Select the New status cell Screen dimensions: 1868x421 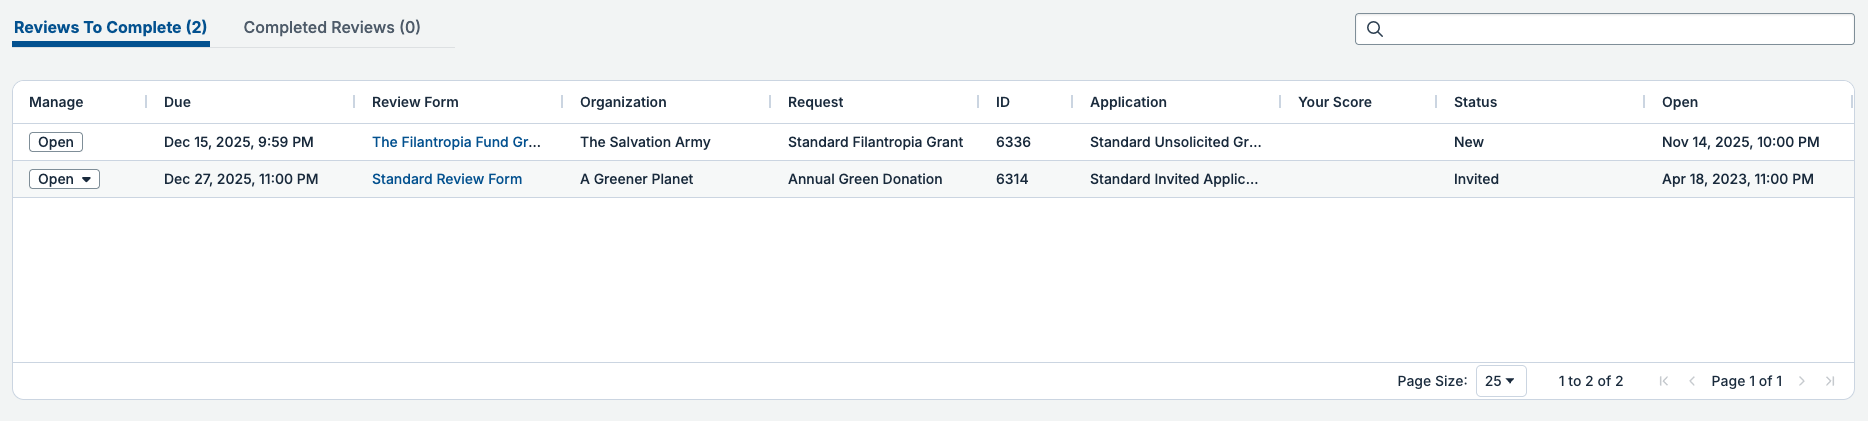(x=1468, y=142)
